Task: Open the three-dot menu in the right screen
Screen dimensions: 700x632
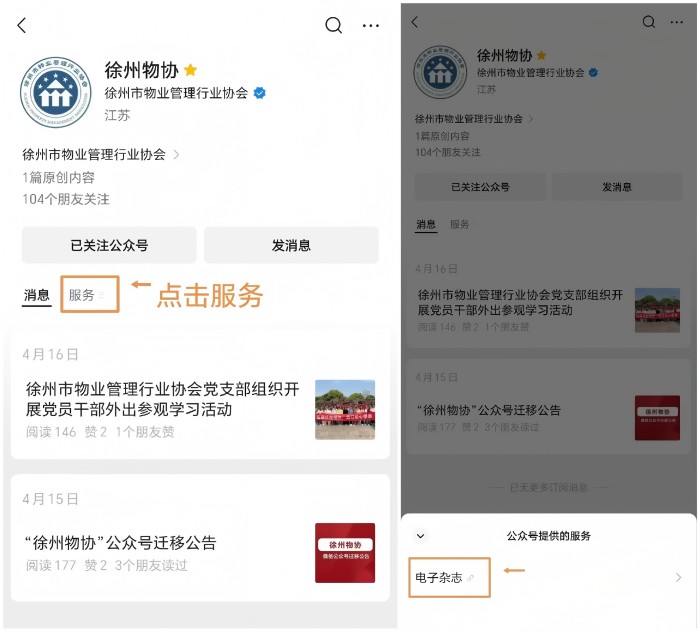Action: point(676,22)
